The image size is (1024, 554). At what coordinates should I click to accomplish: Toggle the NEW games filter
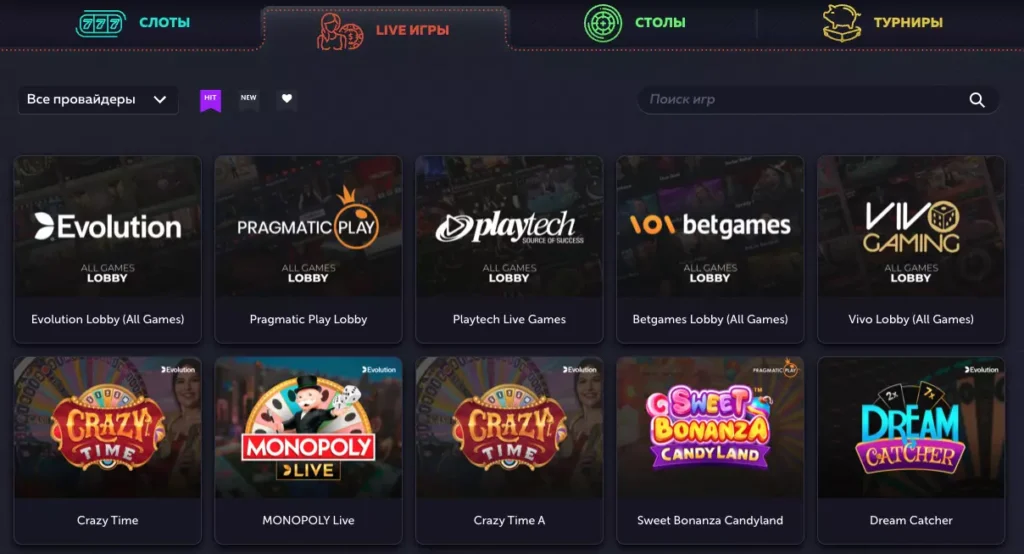[248, 99]
